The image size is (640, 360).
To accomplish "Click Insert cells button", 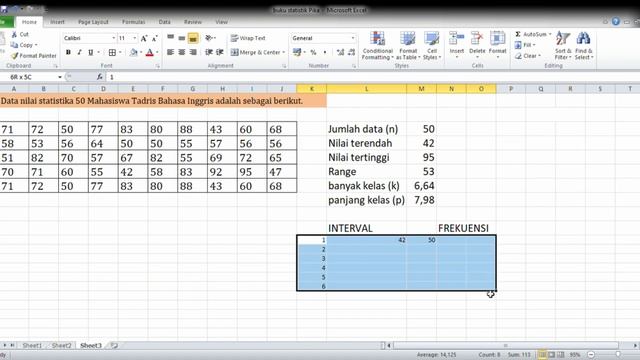I will pyautogui.click(x=457, y=45).
